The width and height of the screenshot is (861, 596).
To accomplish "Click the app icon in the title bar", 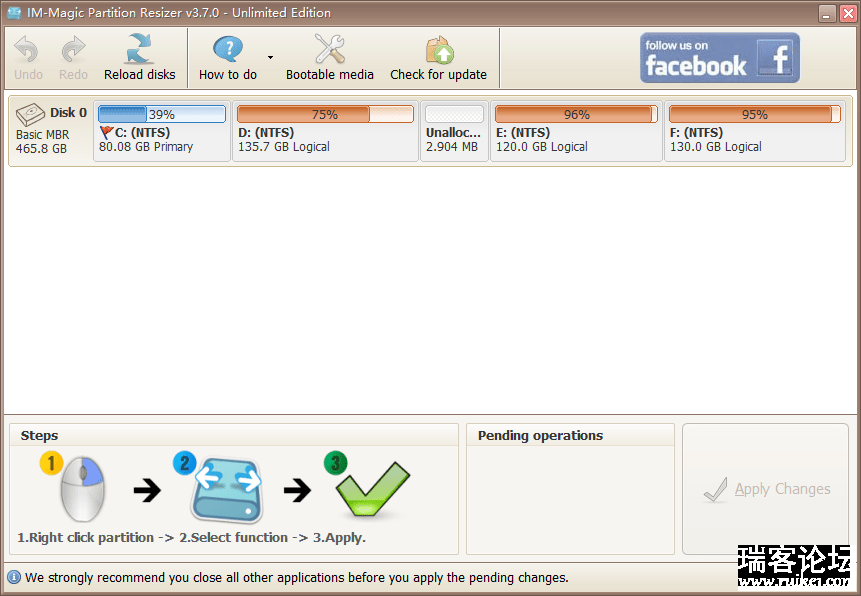I will [14, 13].
